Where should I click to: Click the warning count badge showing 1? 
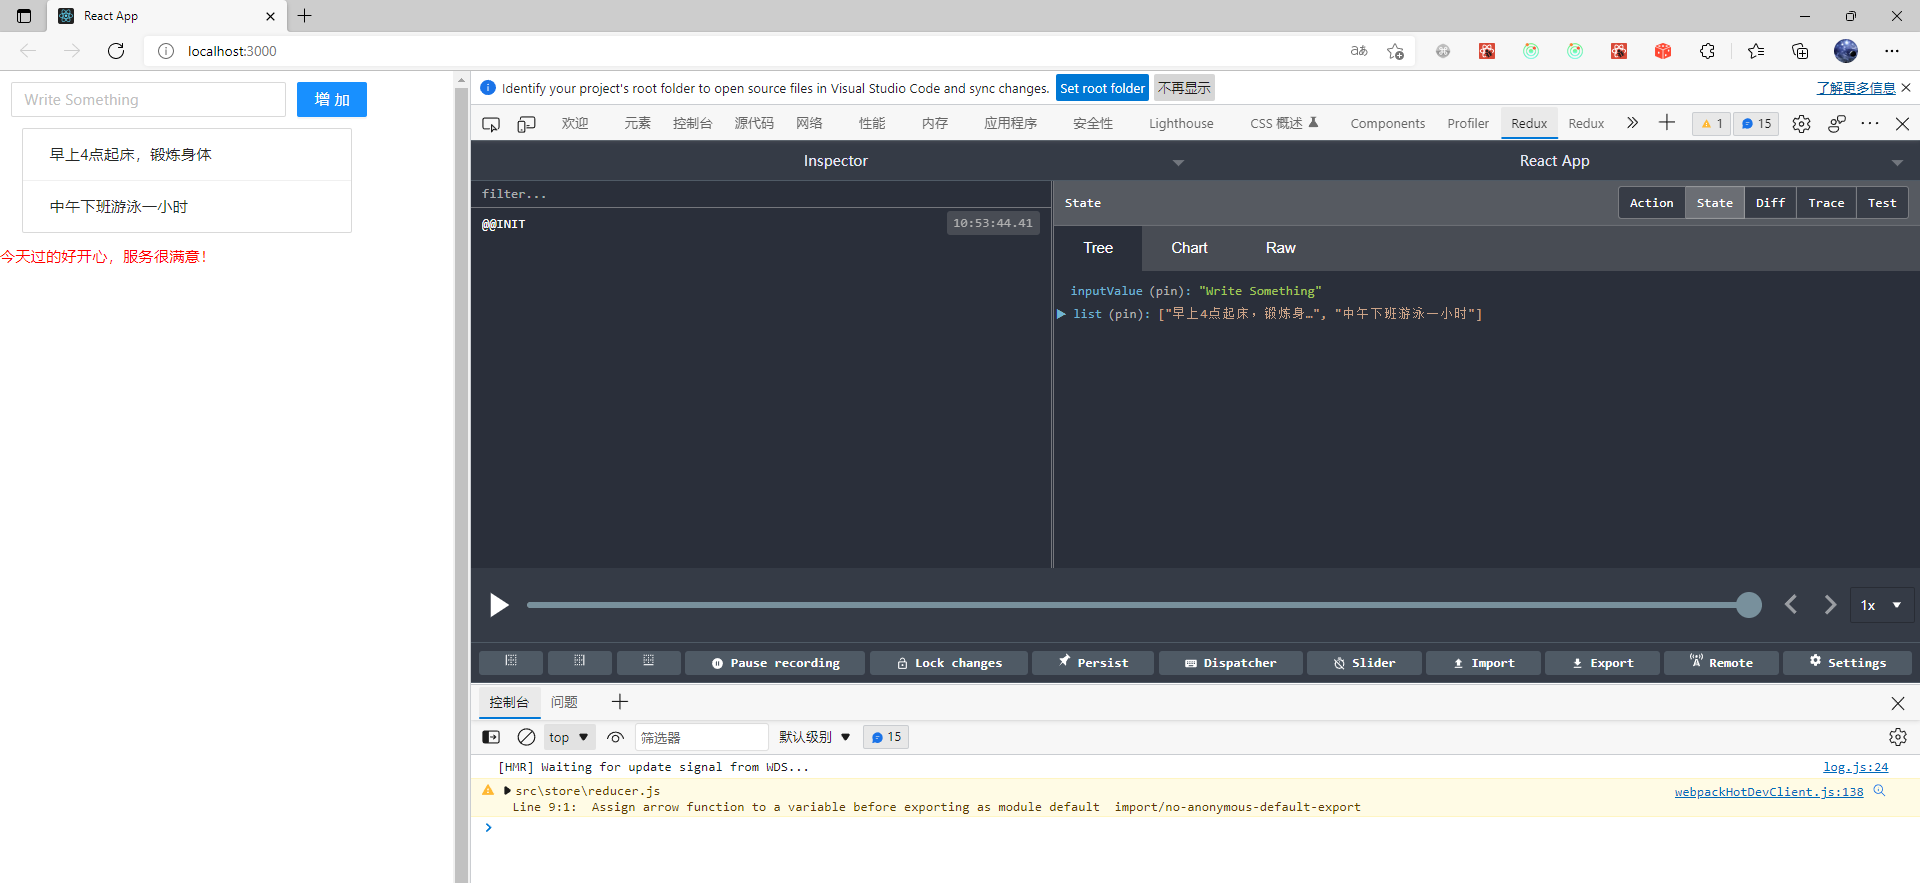click(1712, 124)
